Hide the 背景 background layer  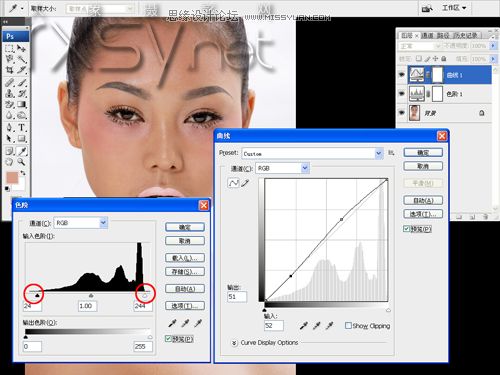(402, 113)
